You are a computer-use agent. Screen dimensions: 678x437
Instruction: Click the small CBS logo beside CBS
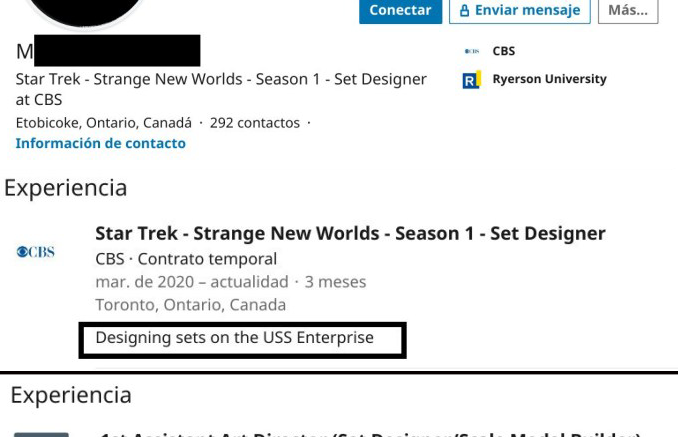point(471,51)
